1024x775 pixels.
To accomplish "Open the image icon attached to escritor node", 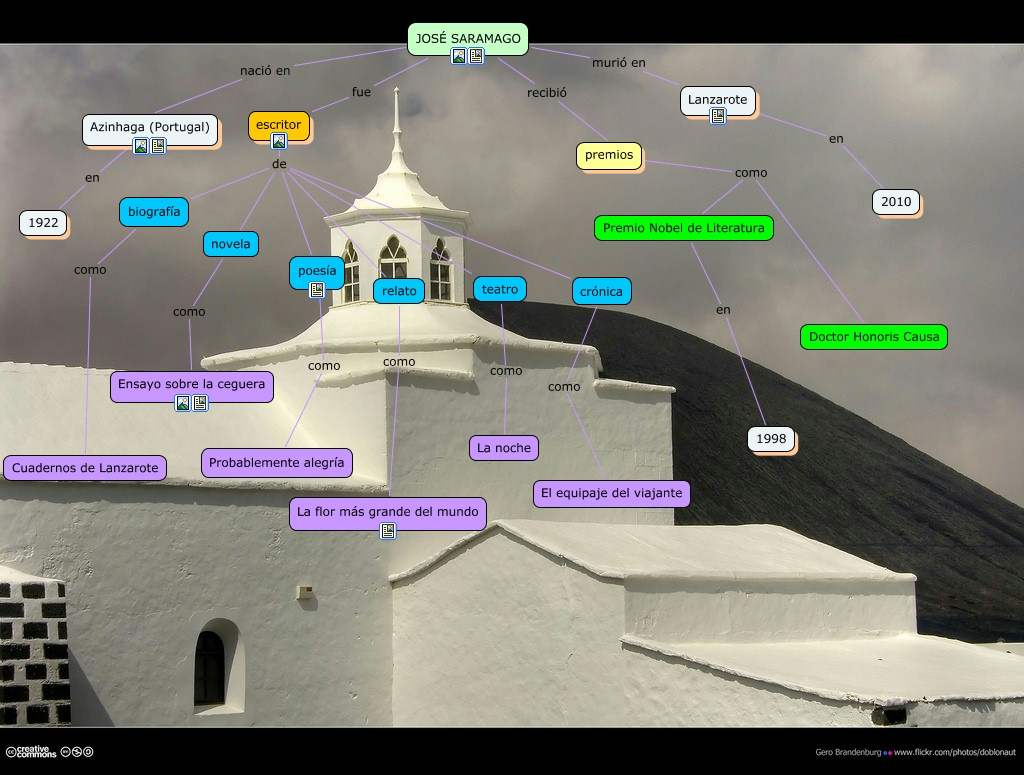I will point(279,142).
